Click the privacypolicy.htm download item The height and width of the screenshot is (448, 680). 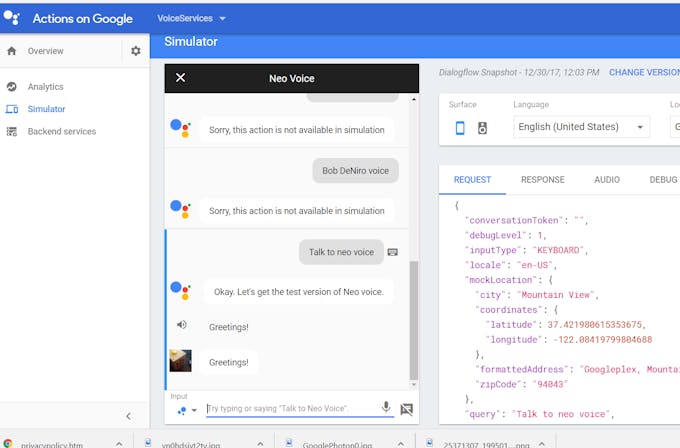point(52,445)
